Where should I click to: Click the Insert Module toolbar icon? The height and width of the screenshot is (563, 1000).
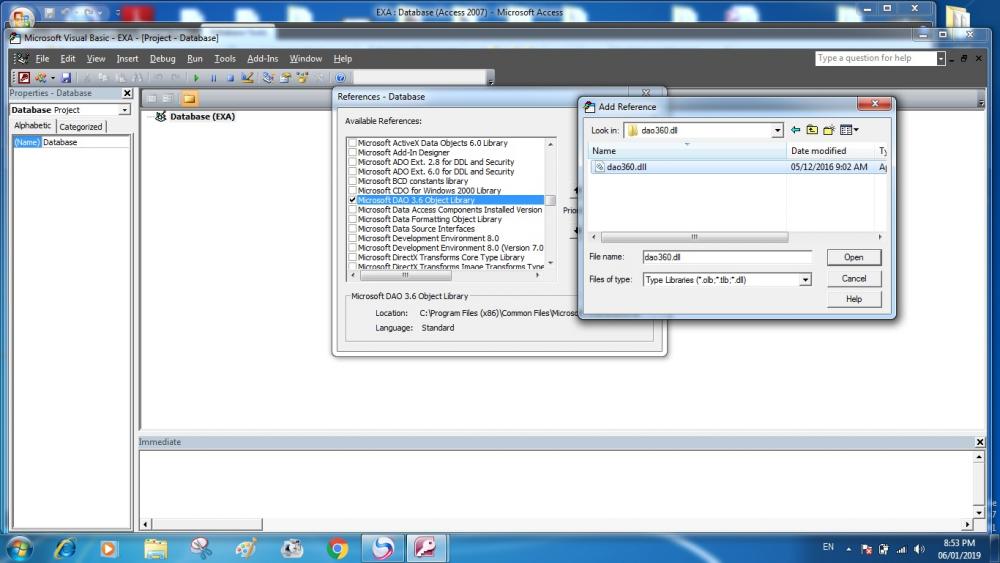(41, 78)
